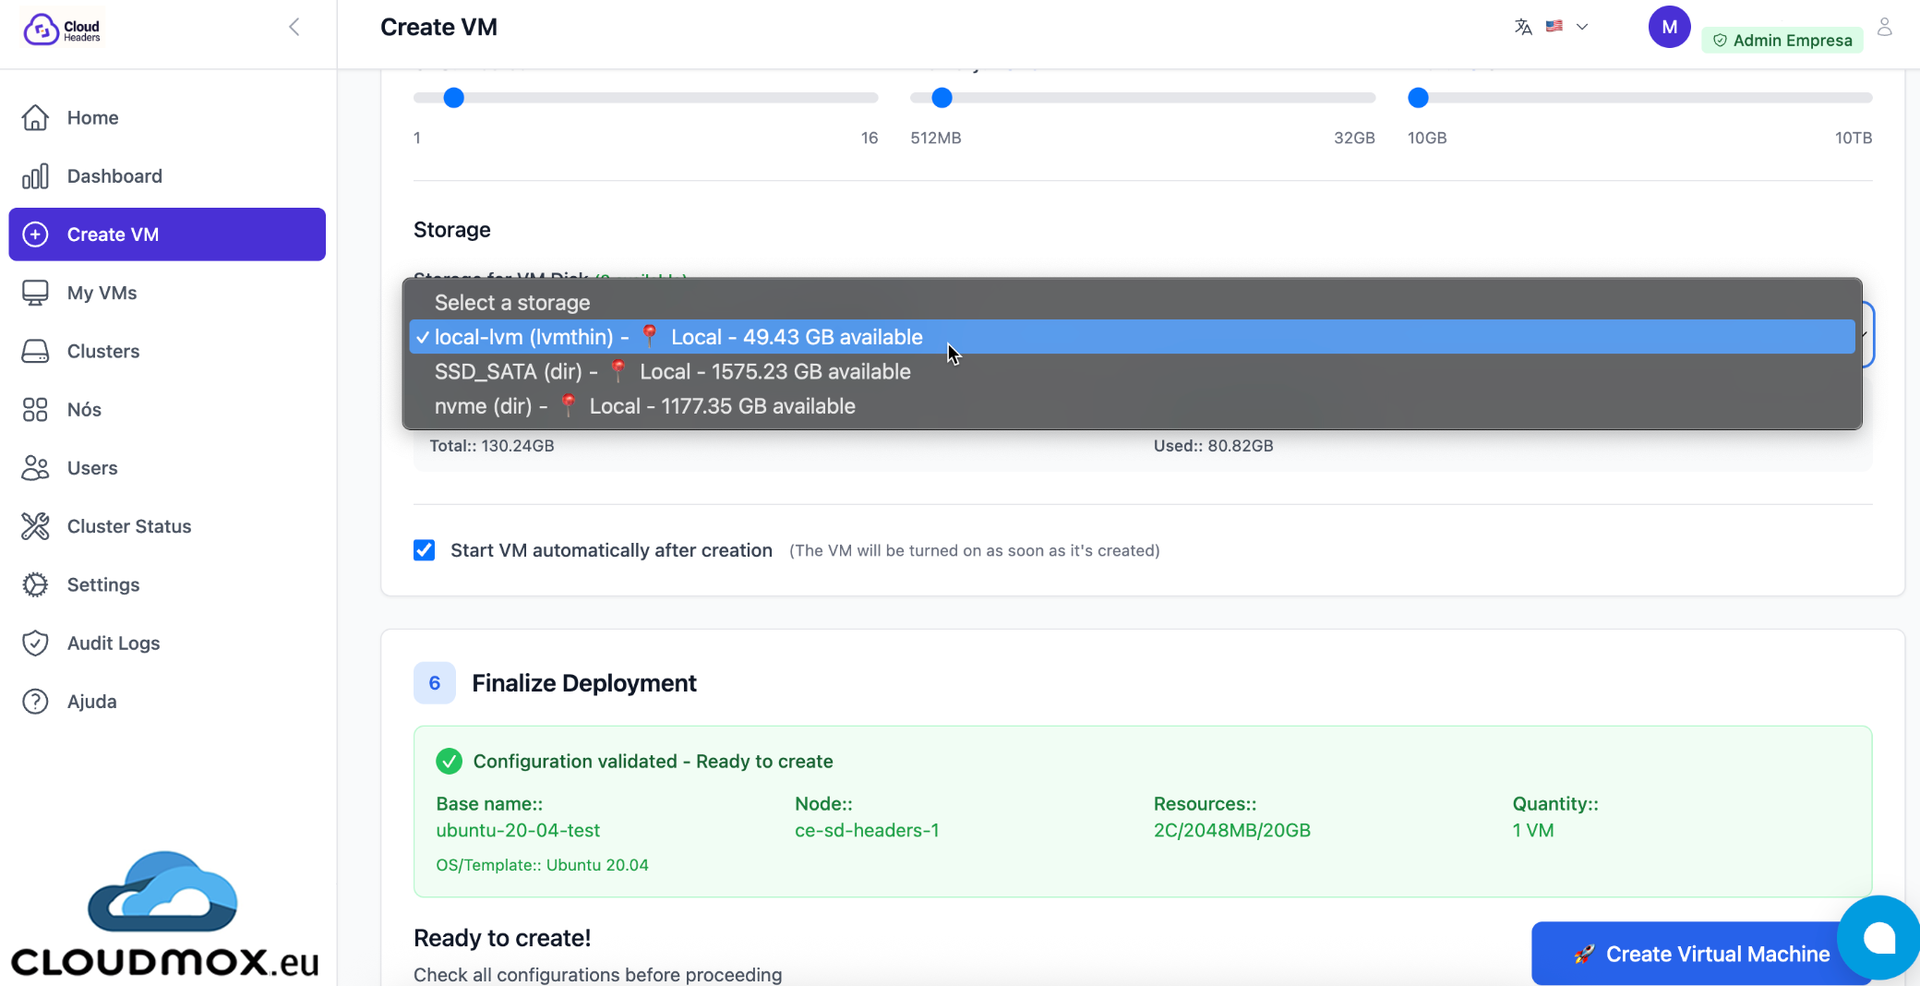This screenshot has width=1920, height=986.
Task: Uncheck Start VM automatically after creation
Action: tap(424, 551)
